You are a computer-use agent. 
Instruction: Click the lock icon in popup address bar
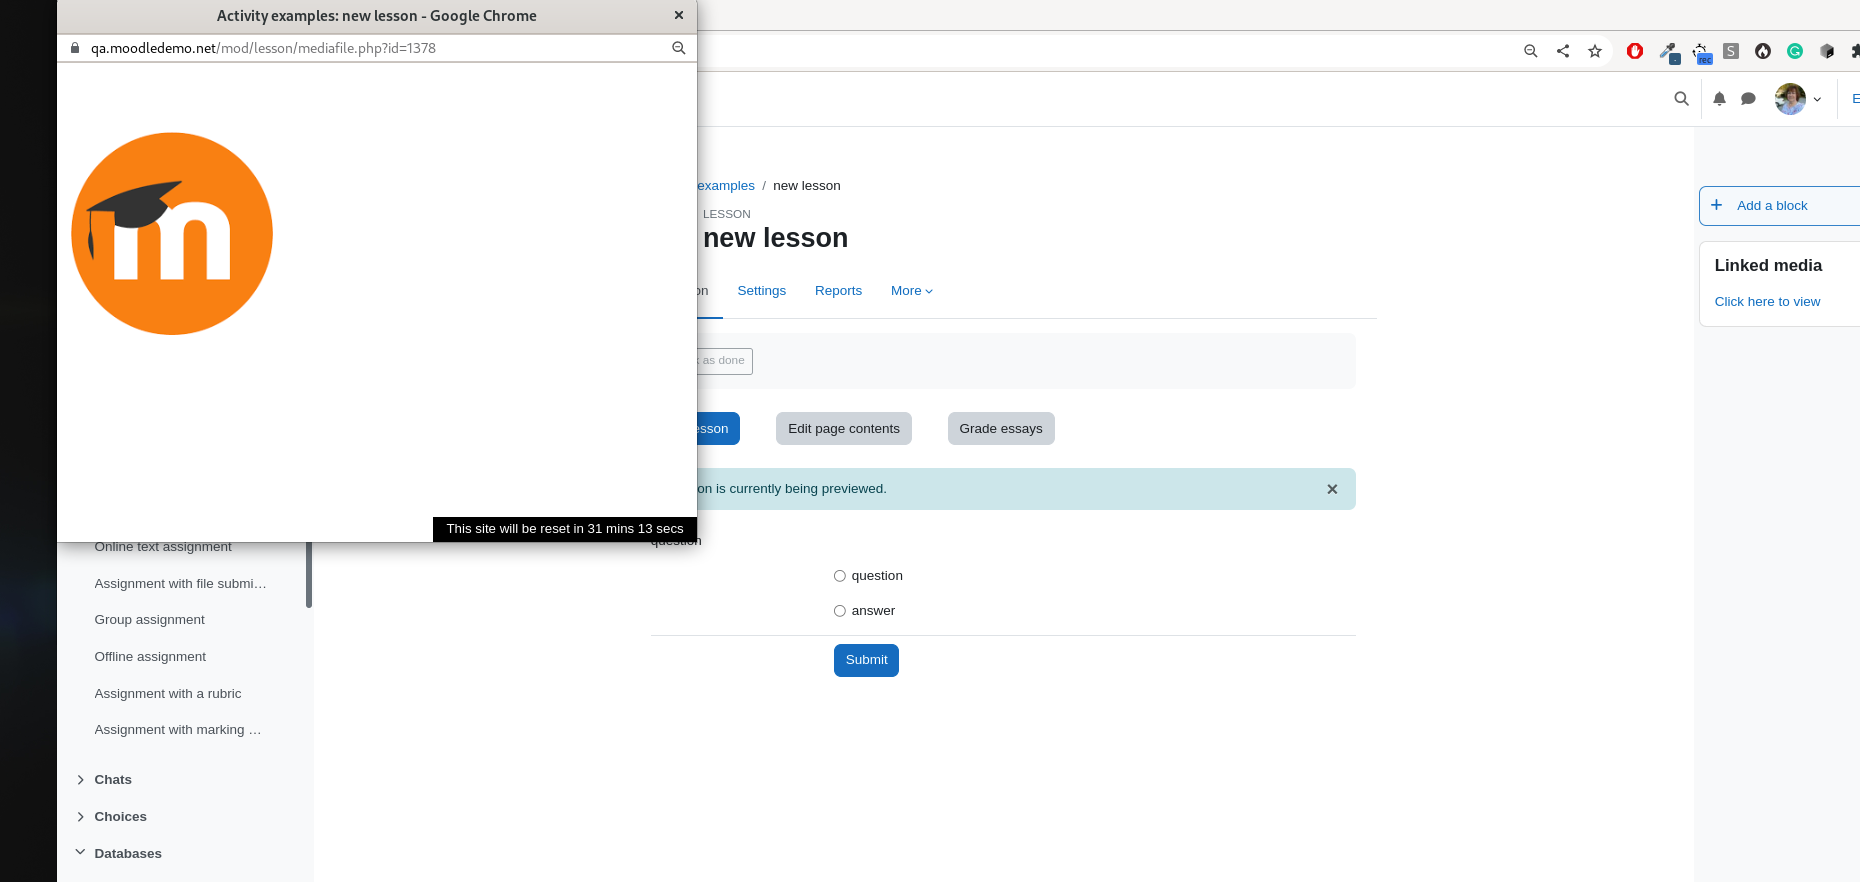(x=74, y=48)
